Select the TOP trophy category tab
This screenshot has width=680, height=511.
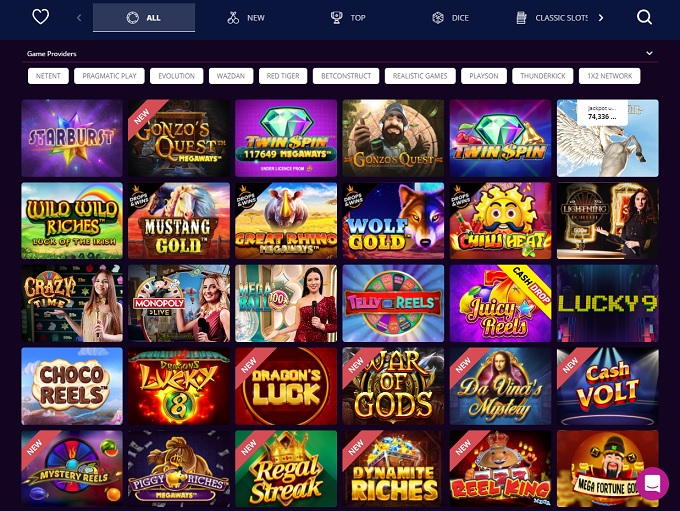click(348, 18)
